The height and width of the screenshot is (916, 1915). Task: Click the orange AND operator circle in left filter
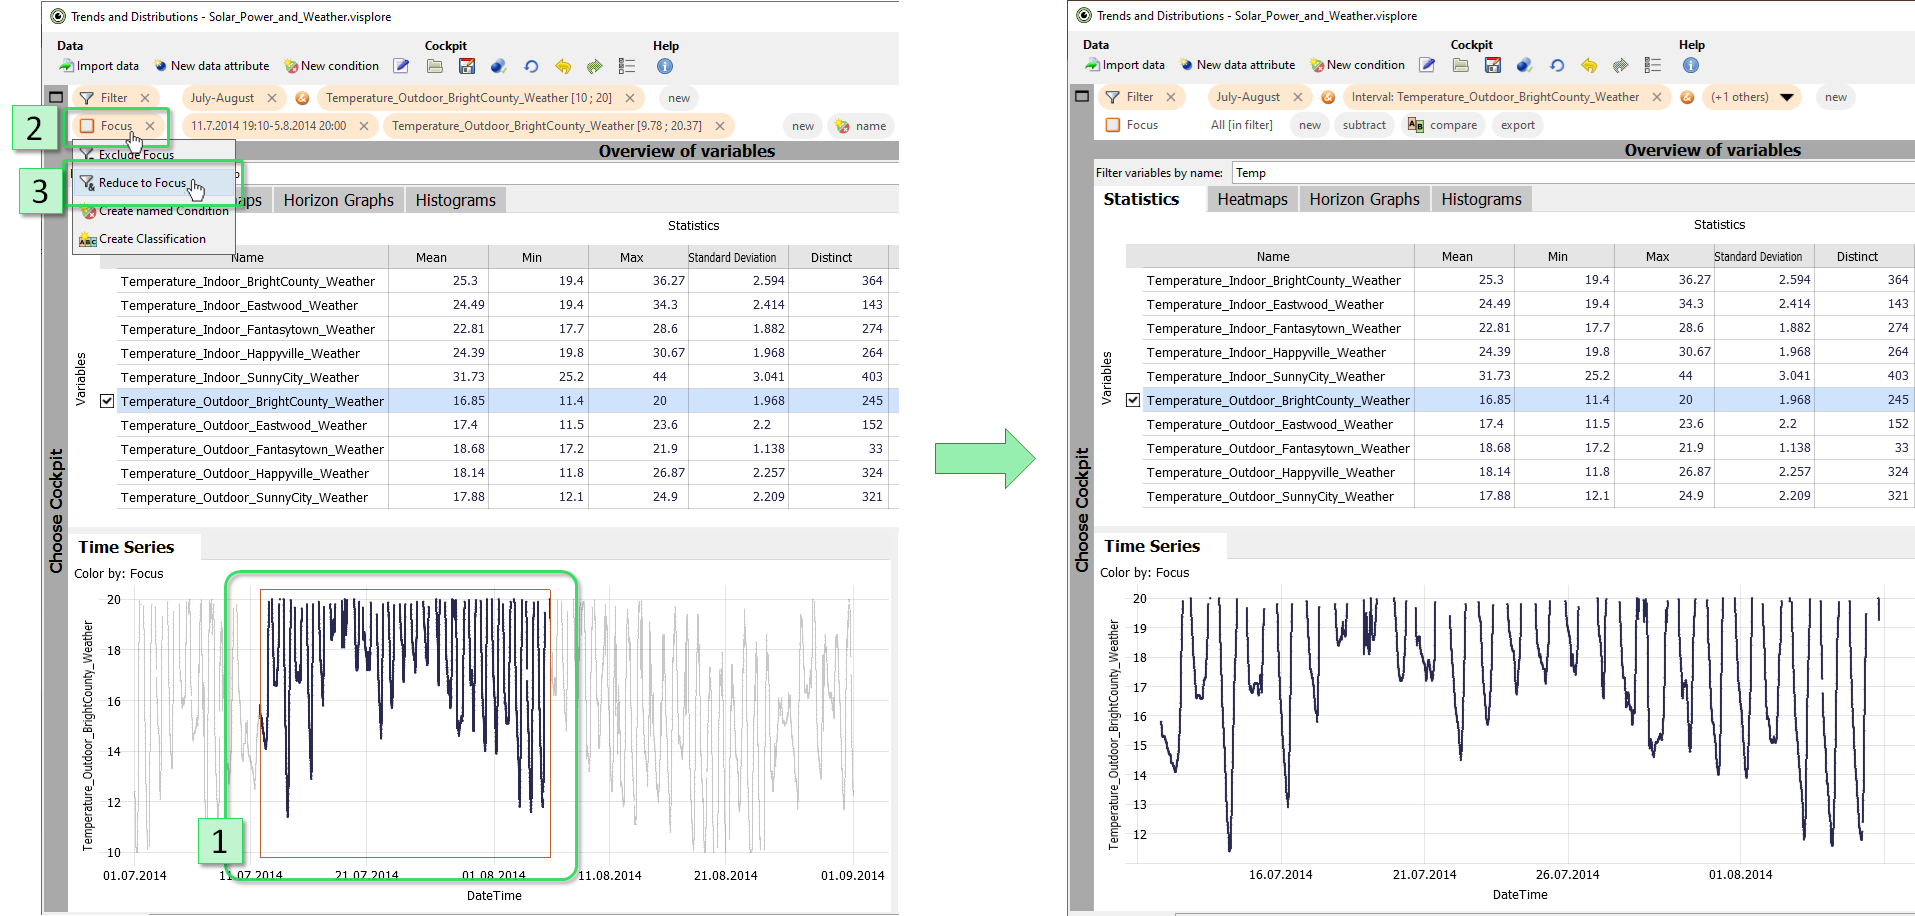(x=302, y=98)
